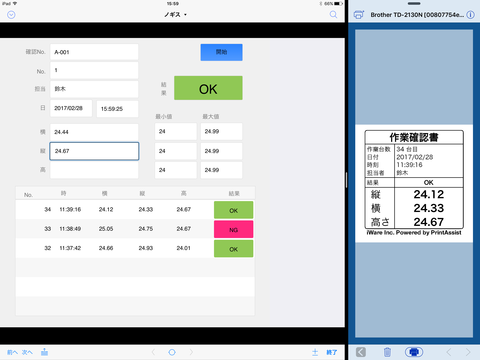Tap the circle record indicator icon
480x360 pixels.
click(172, 352)
